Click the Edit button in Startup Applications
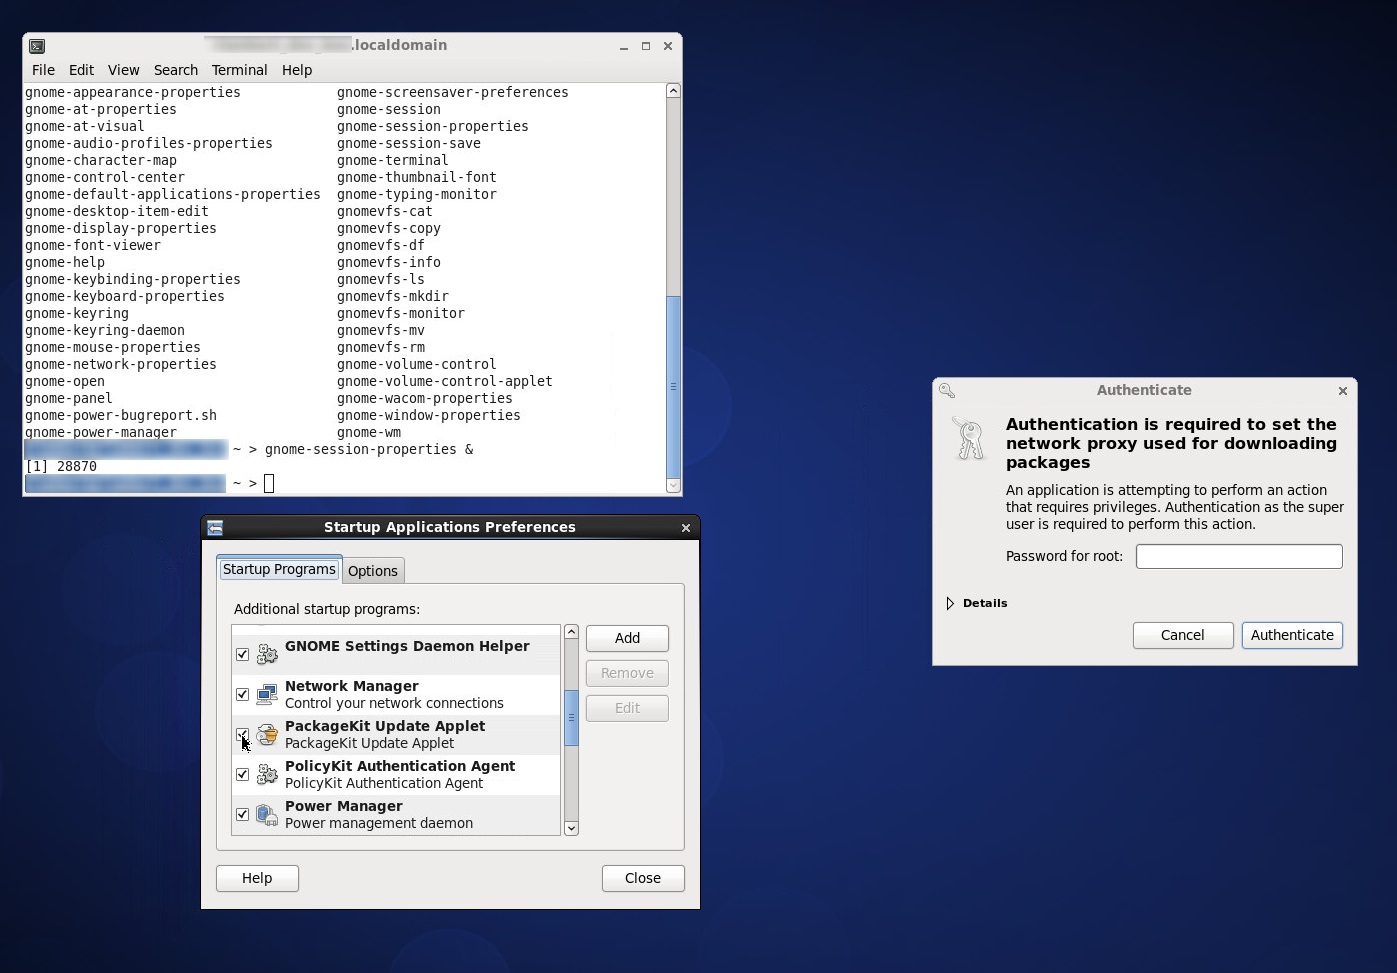1397x973 pixels. 627,708
